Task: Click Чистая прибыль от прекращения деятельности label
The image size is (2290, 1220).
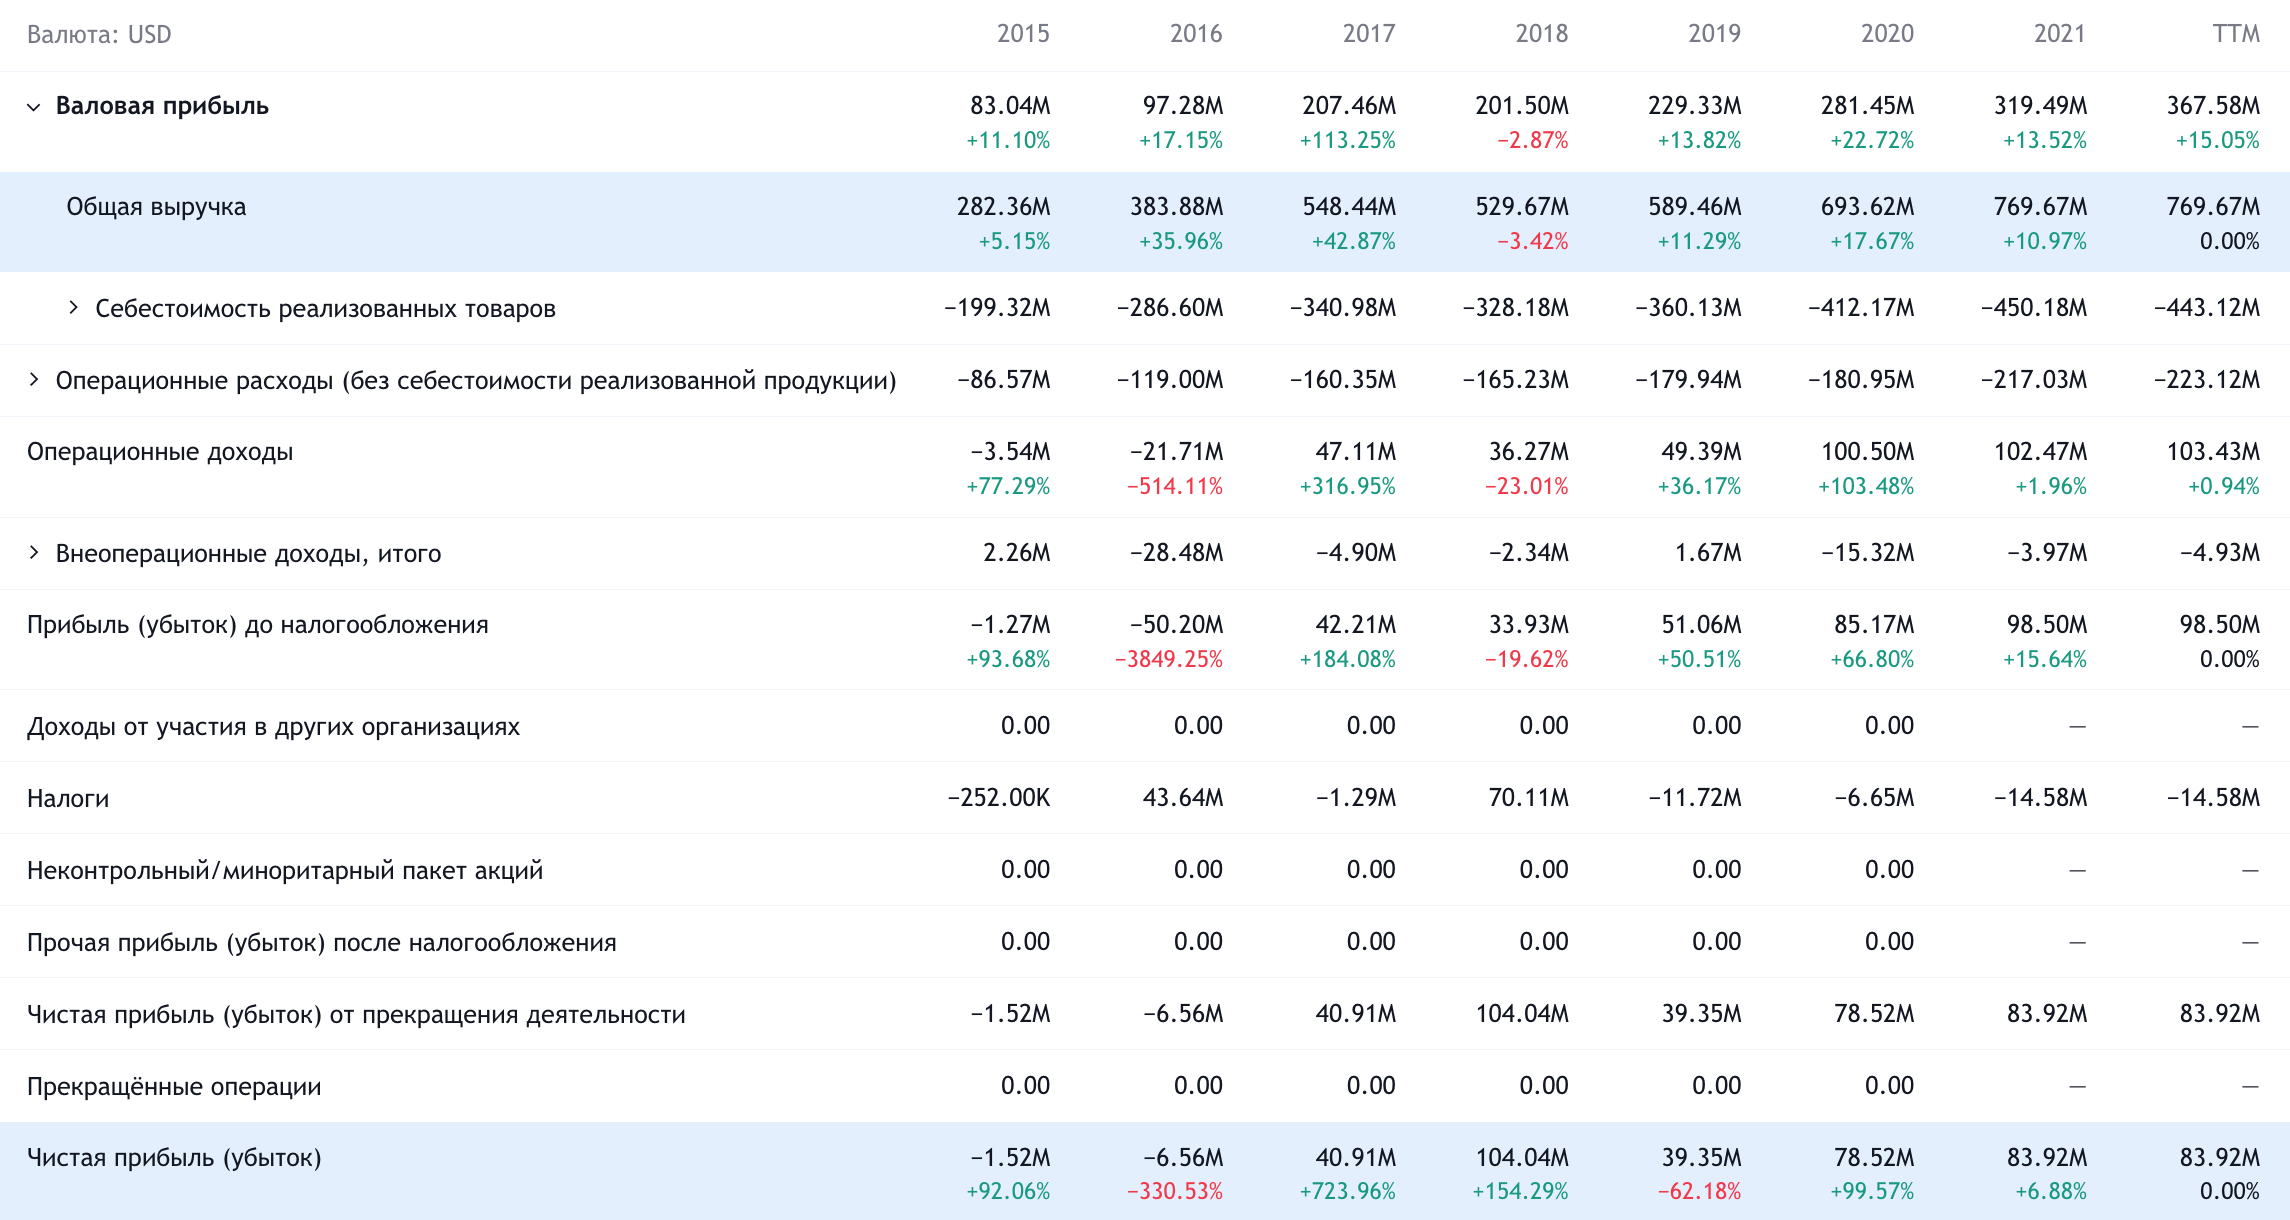Action: click(356, 1014)
